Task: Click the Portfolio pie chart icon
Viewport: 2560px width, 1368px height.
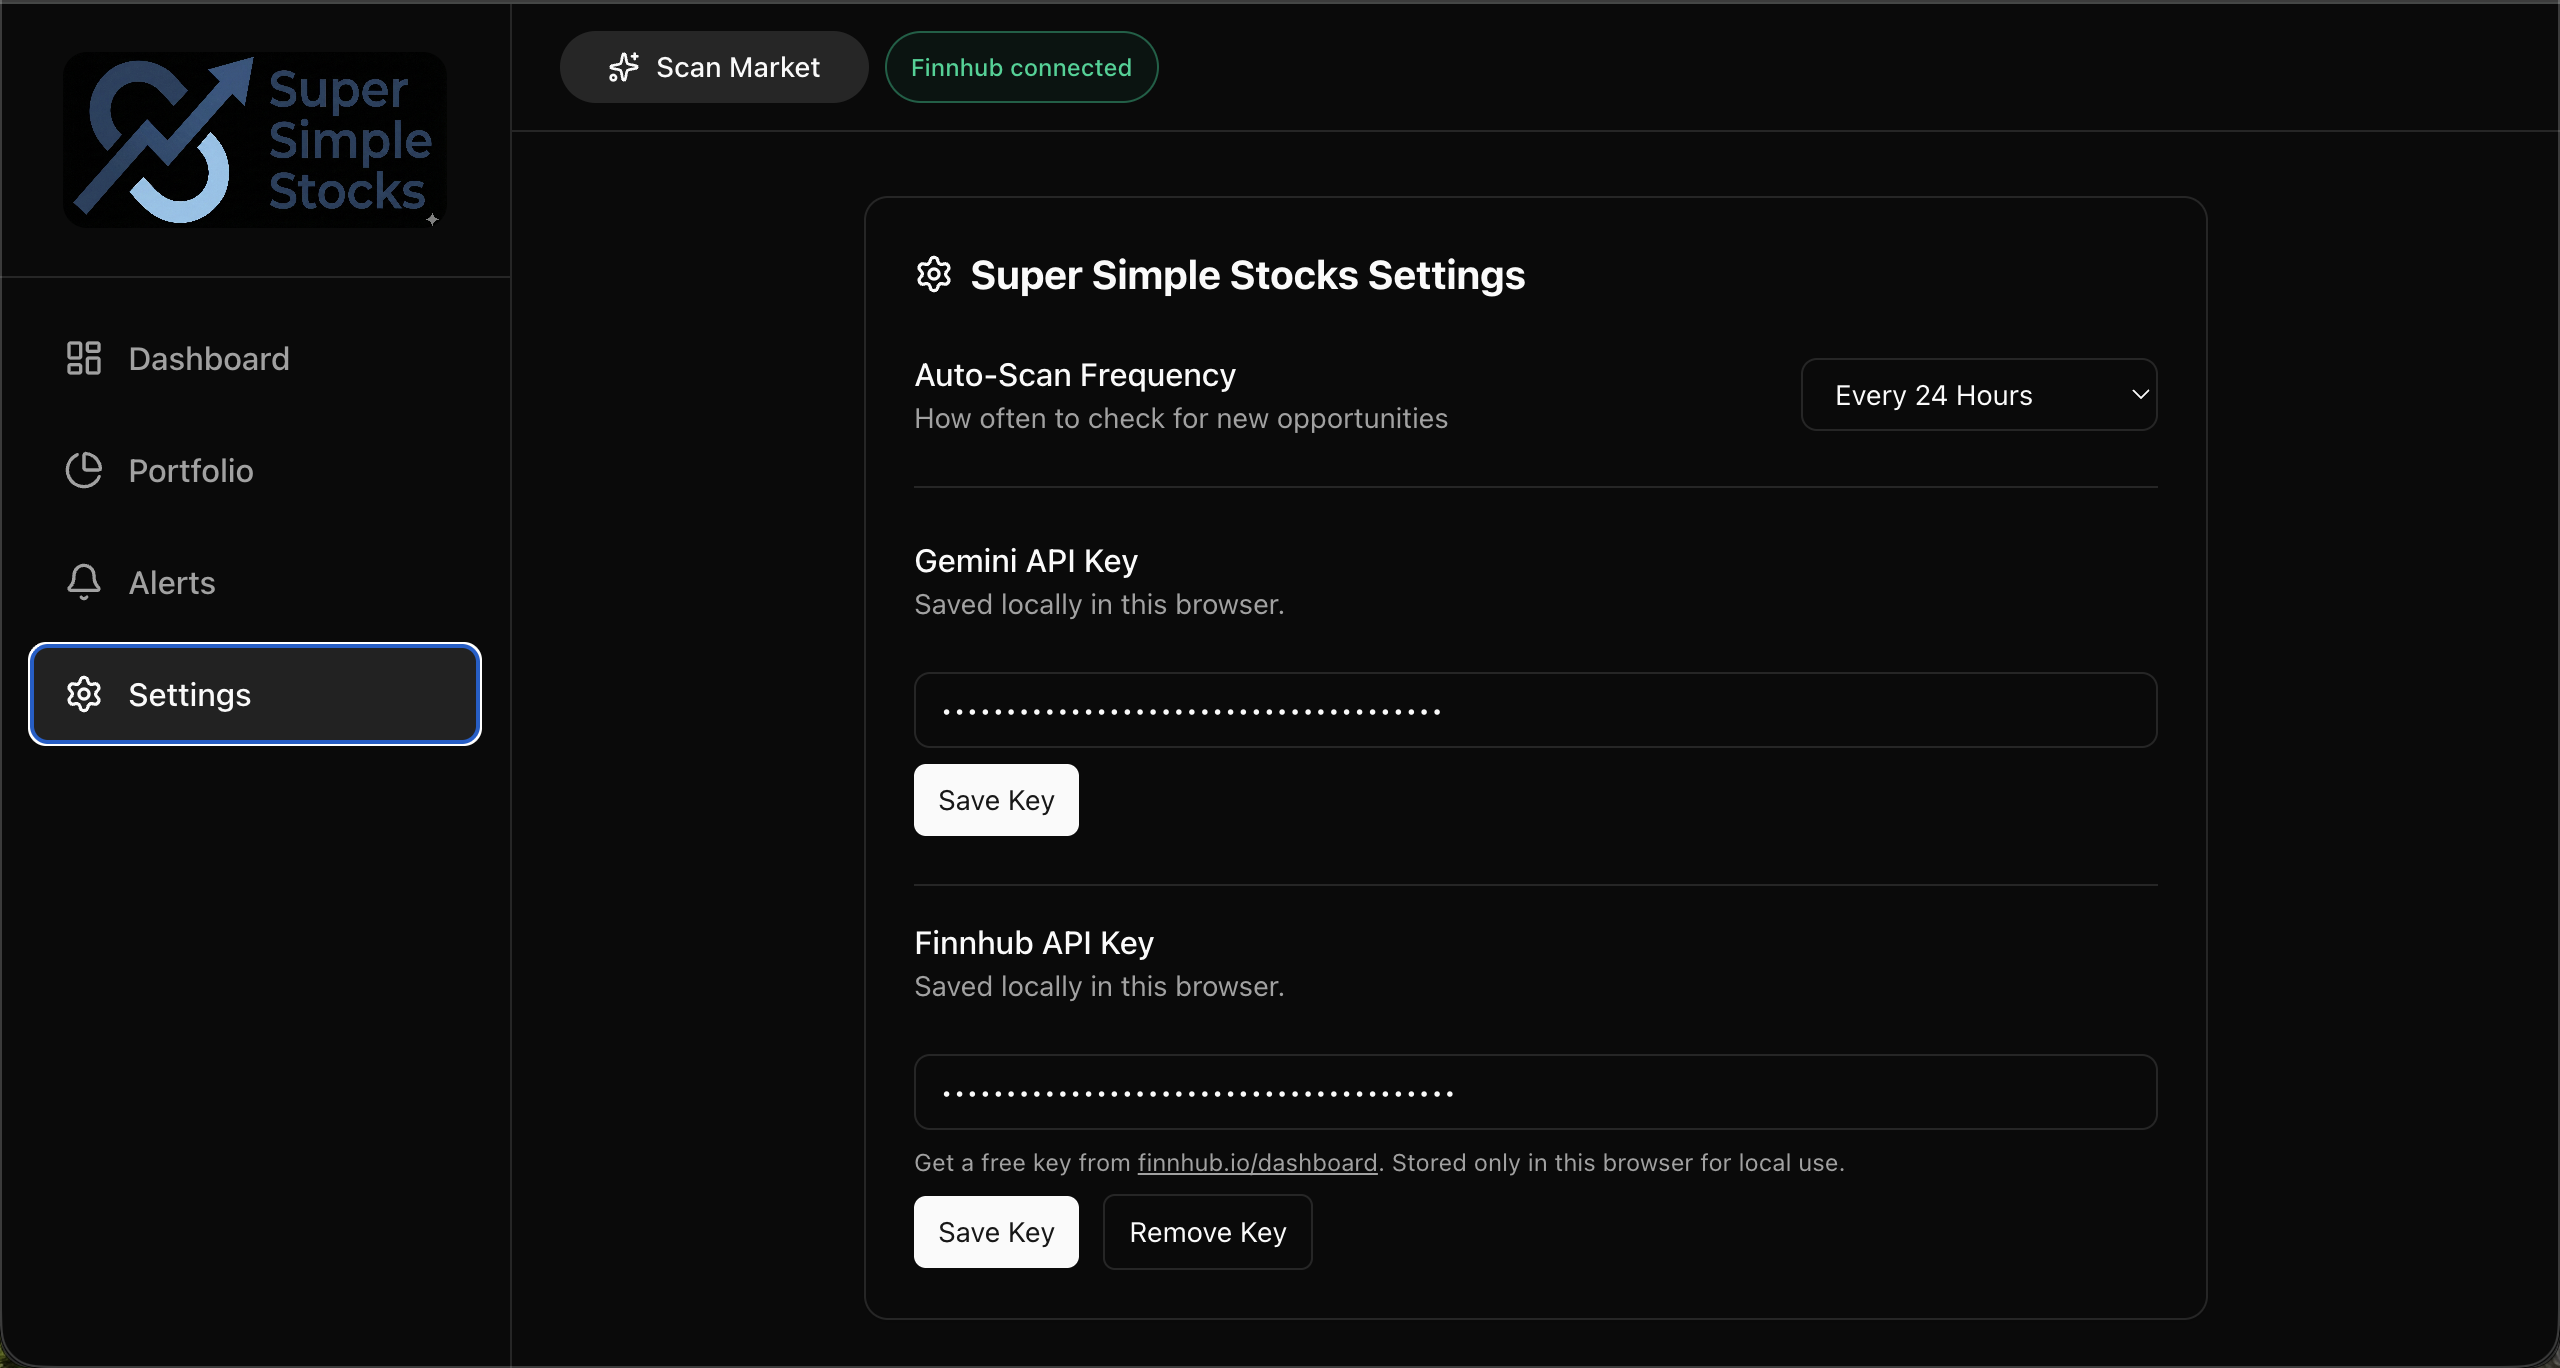Action: coord(84,470)
